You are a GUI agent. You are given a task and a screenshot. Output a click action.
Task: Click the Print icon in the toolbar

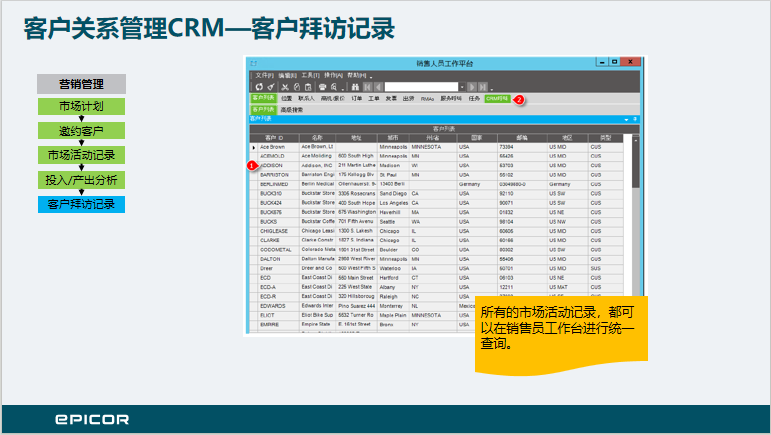[323, 87]
